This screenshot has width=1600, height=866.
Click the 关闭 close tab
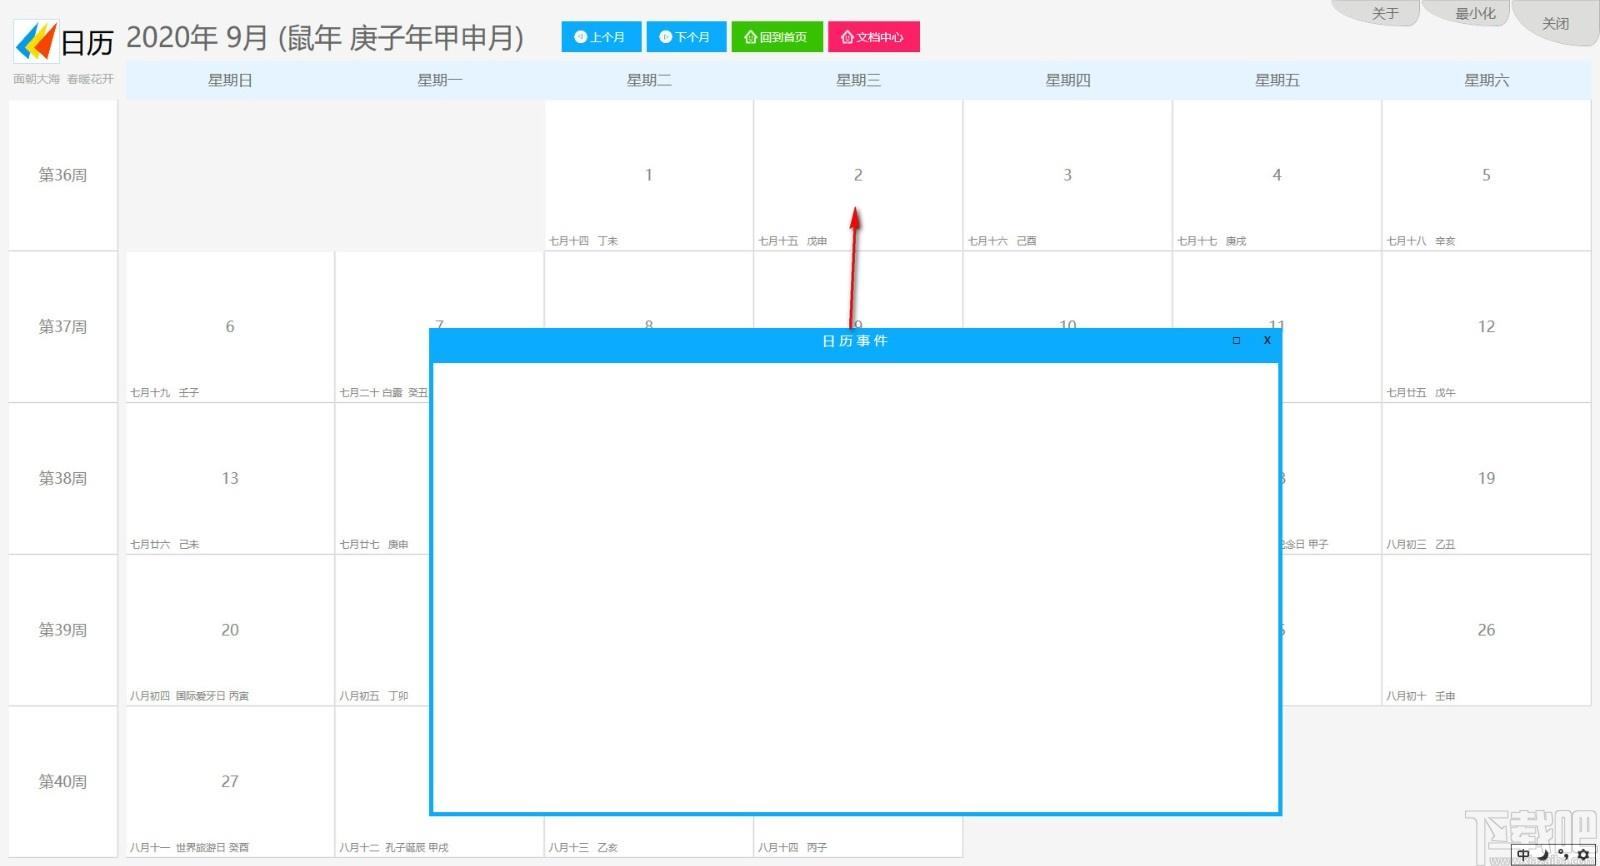click(1555, 23)
